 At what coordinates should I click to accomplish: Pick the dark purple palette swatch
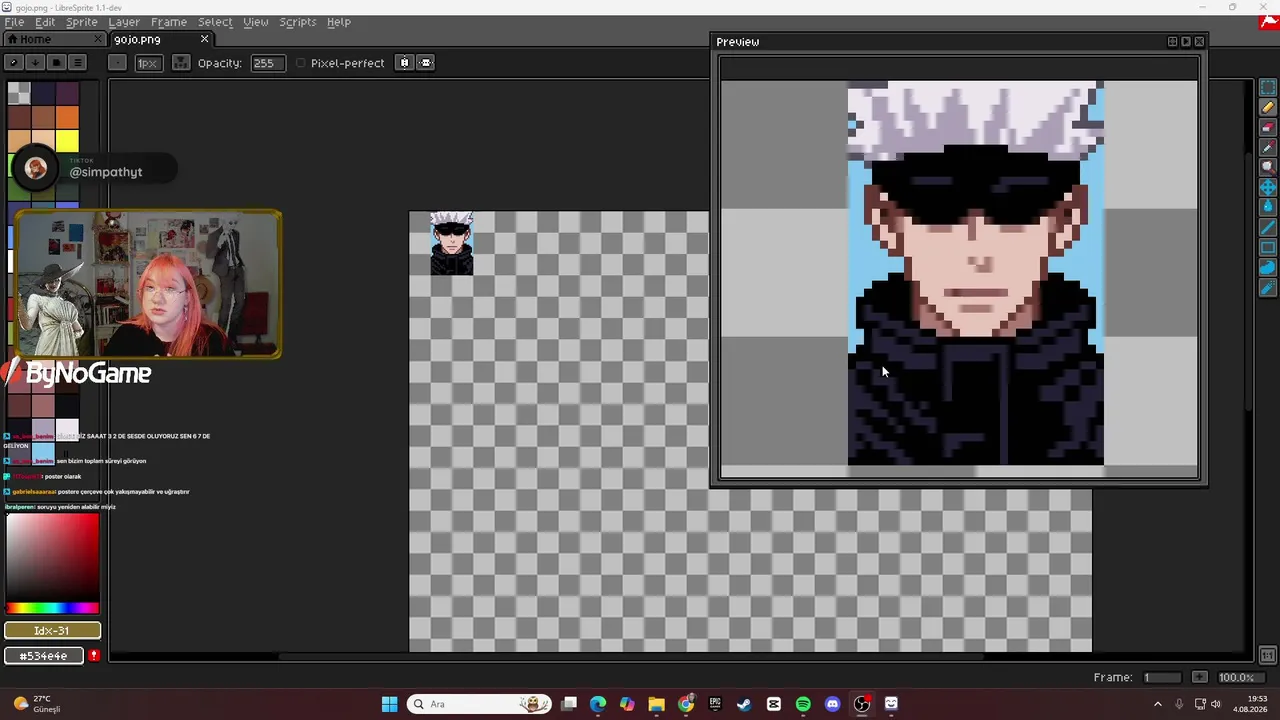tap(67, 94)
